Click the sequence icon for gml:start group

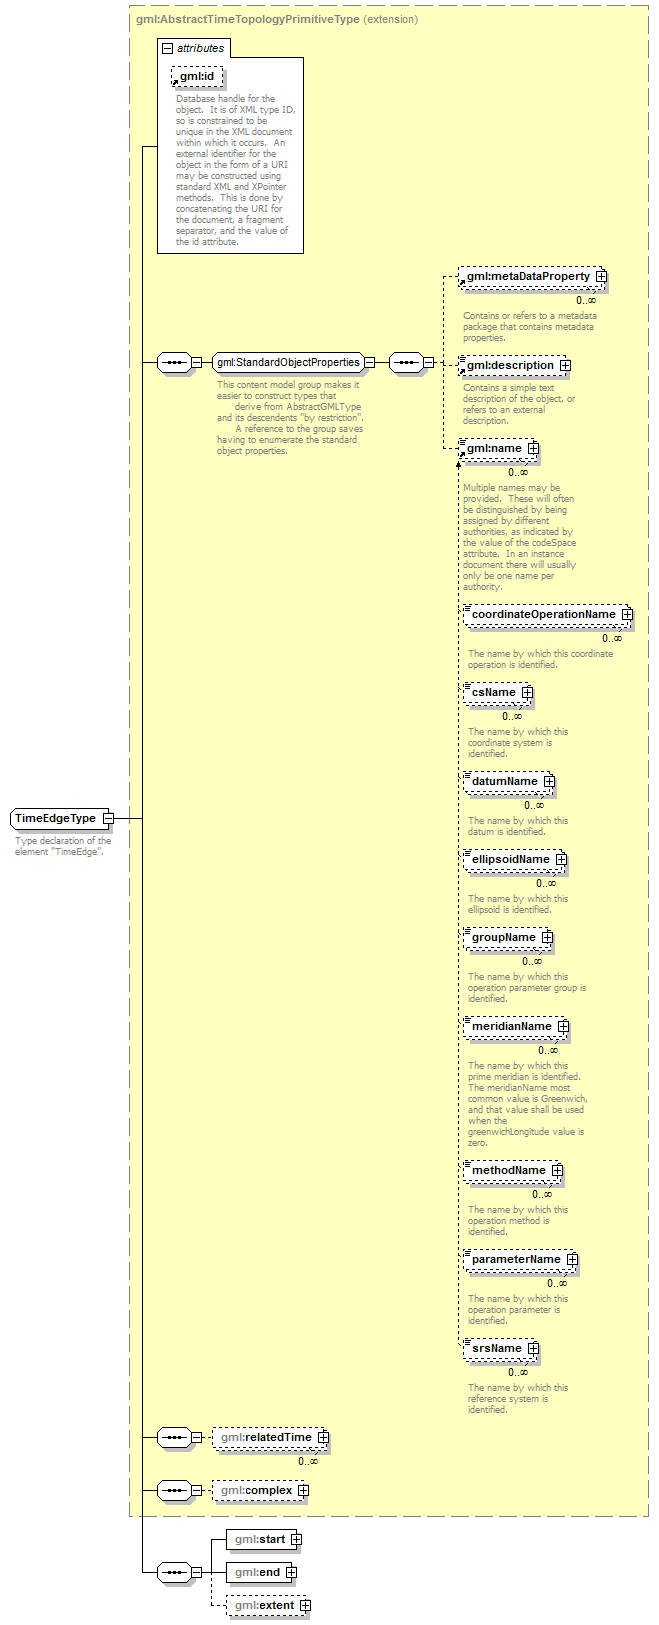[174, 1573]
